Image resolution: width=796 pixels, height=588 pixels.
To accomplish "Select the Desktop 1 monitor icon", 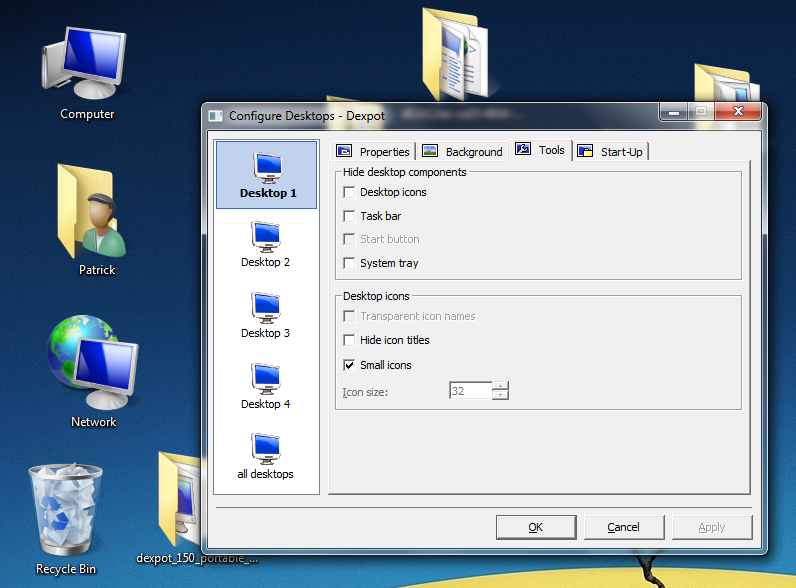I will (268, 168).
